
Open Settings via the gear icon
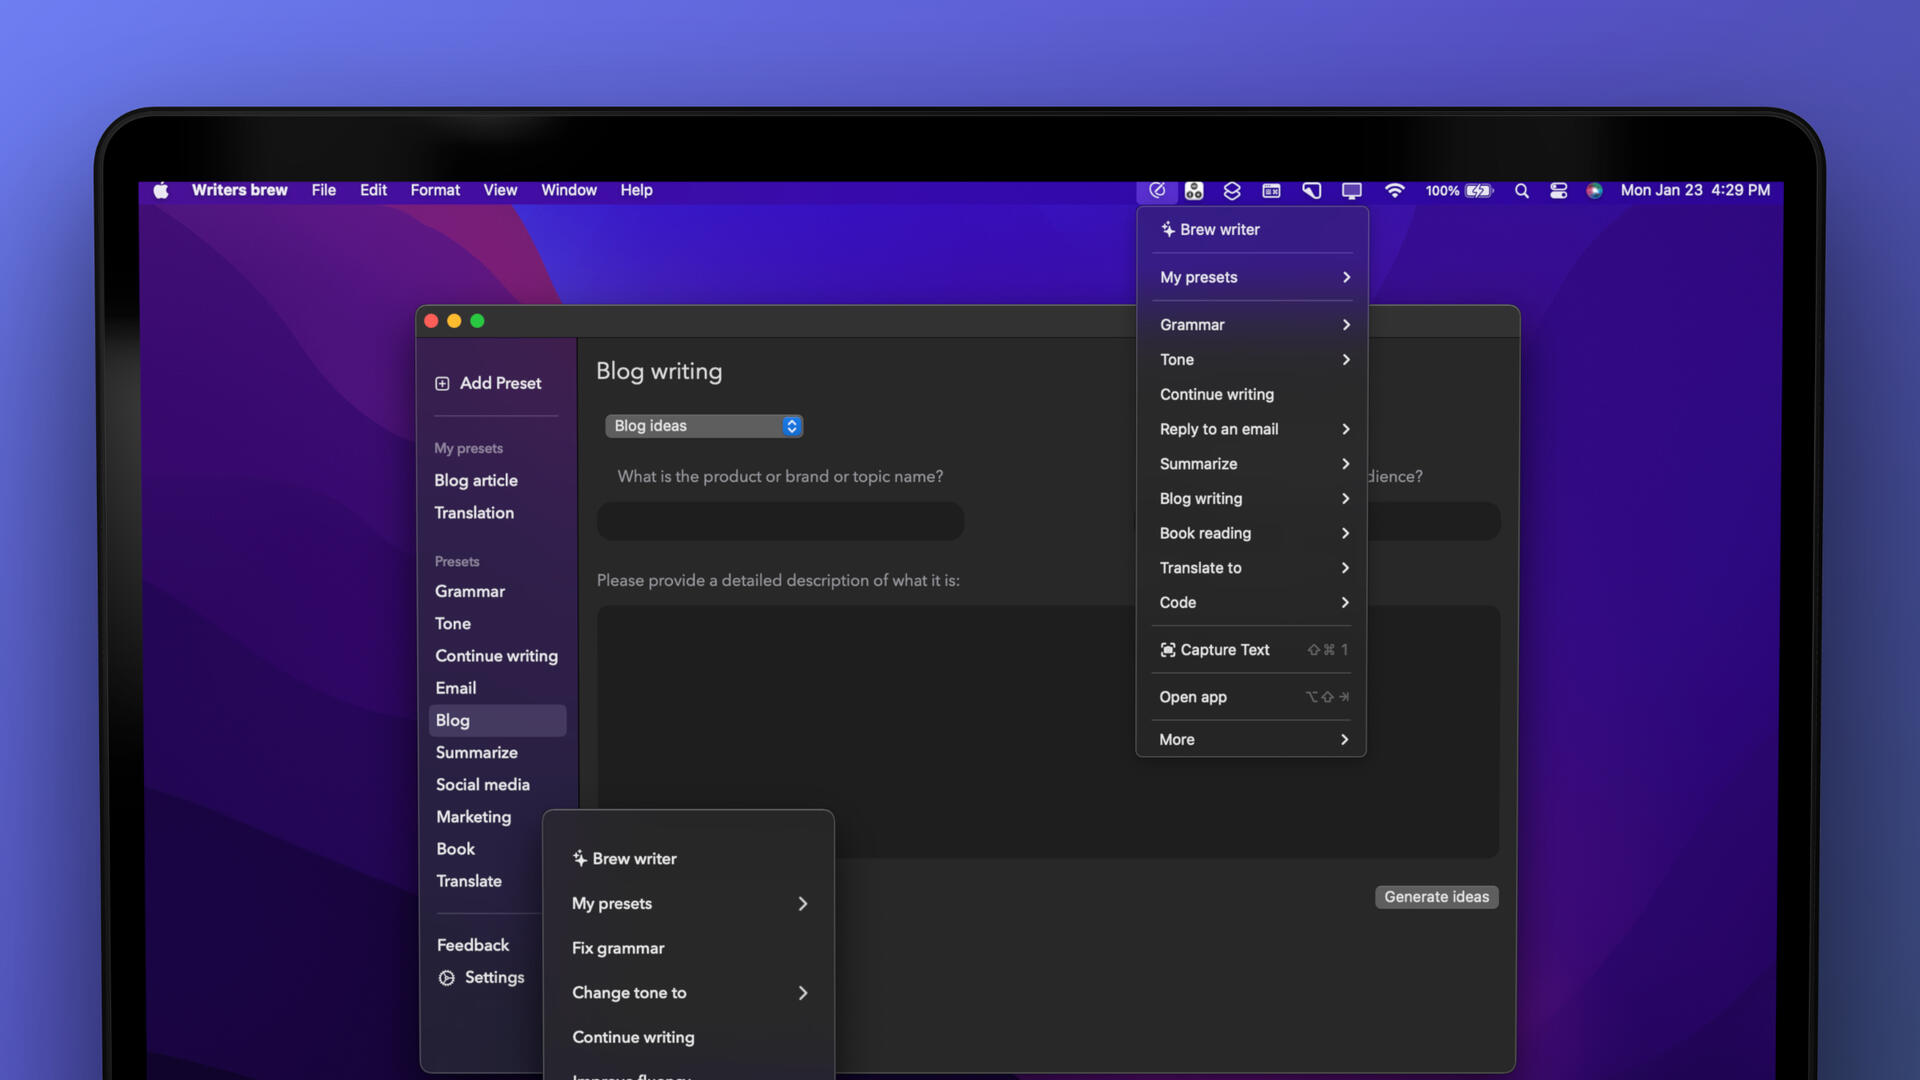point(446,978)
